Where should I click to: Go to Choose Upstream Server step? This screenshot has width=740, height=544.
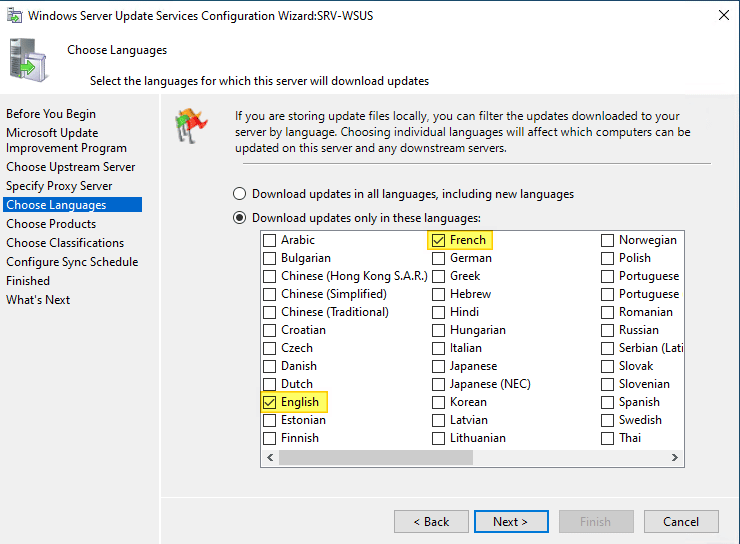click(x=71, y=167)
